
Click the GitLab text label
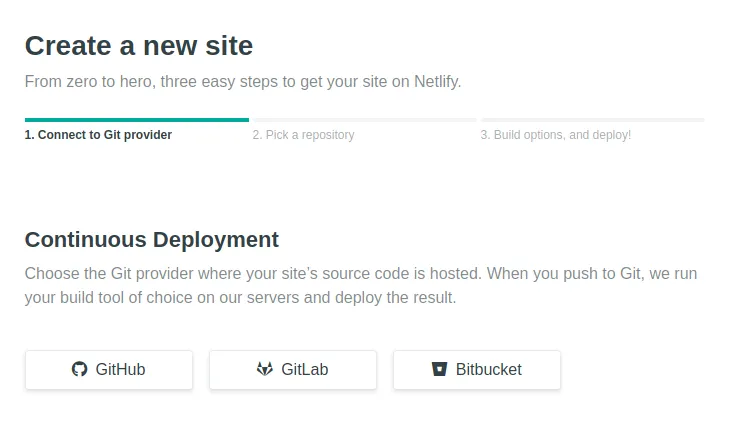coord(304,369)
